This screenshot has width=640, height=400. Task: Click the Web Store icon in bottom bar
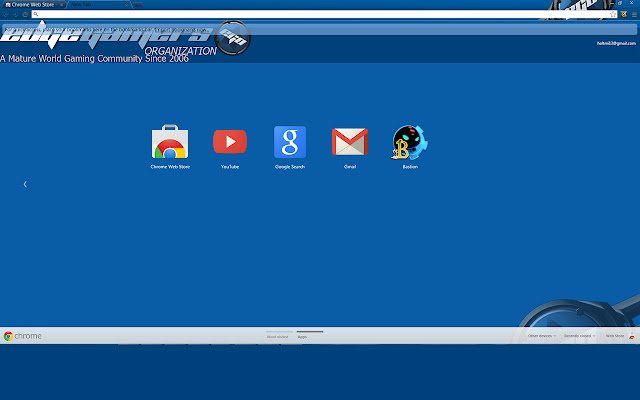[632, 336]
